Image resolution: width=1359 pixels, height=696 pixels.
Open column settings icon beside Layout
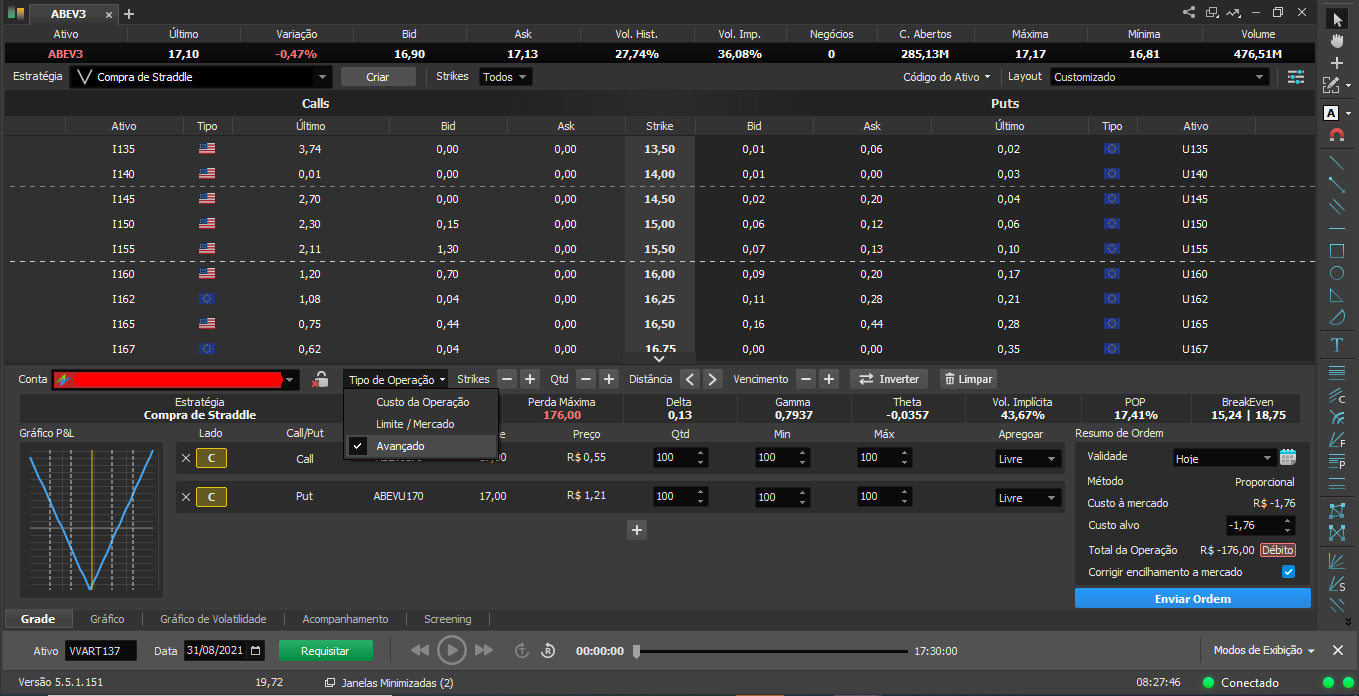(1296, 77)
